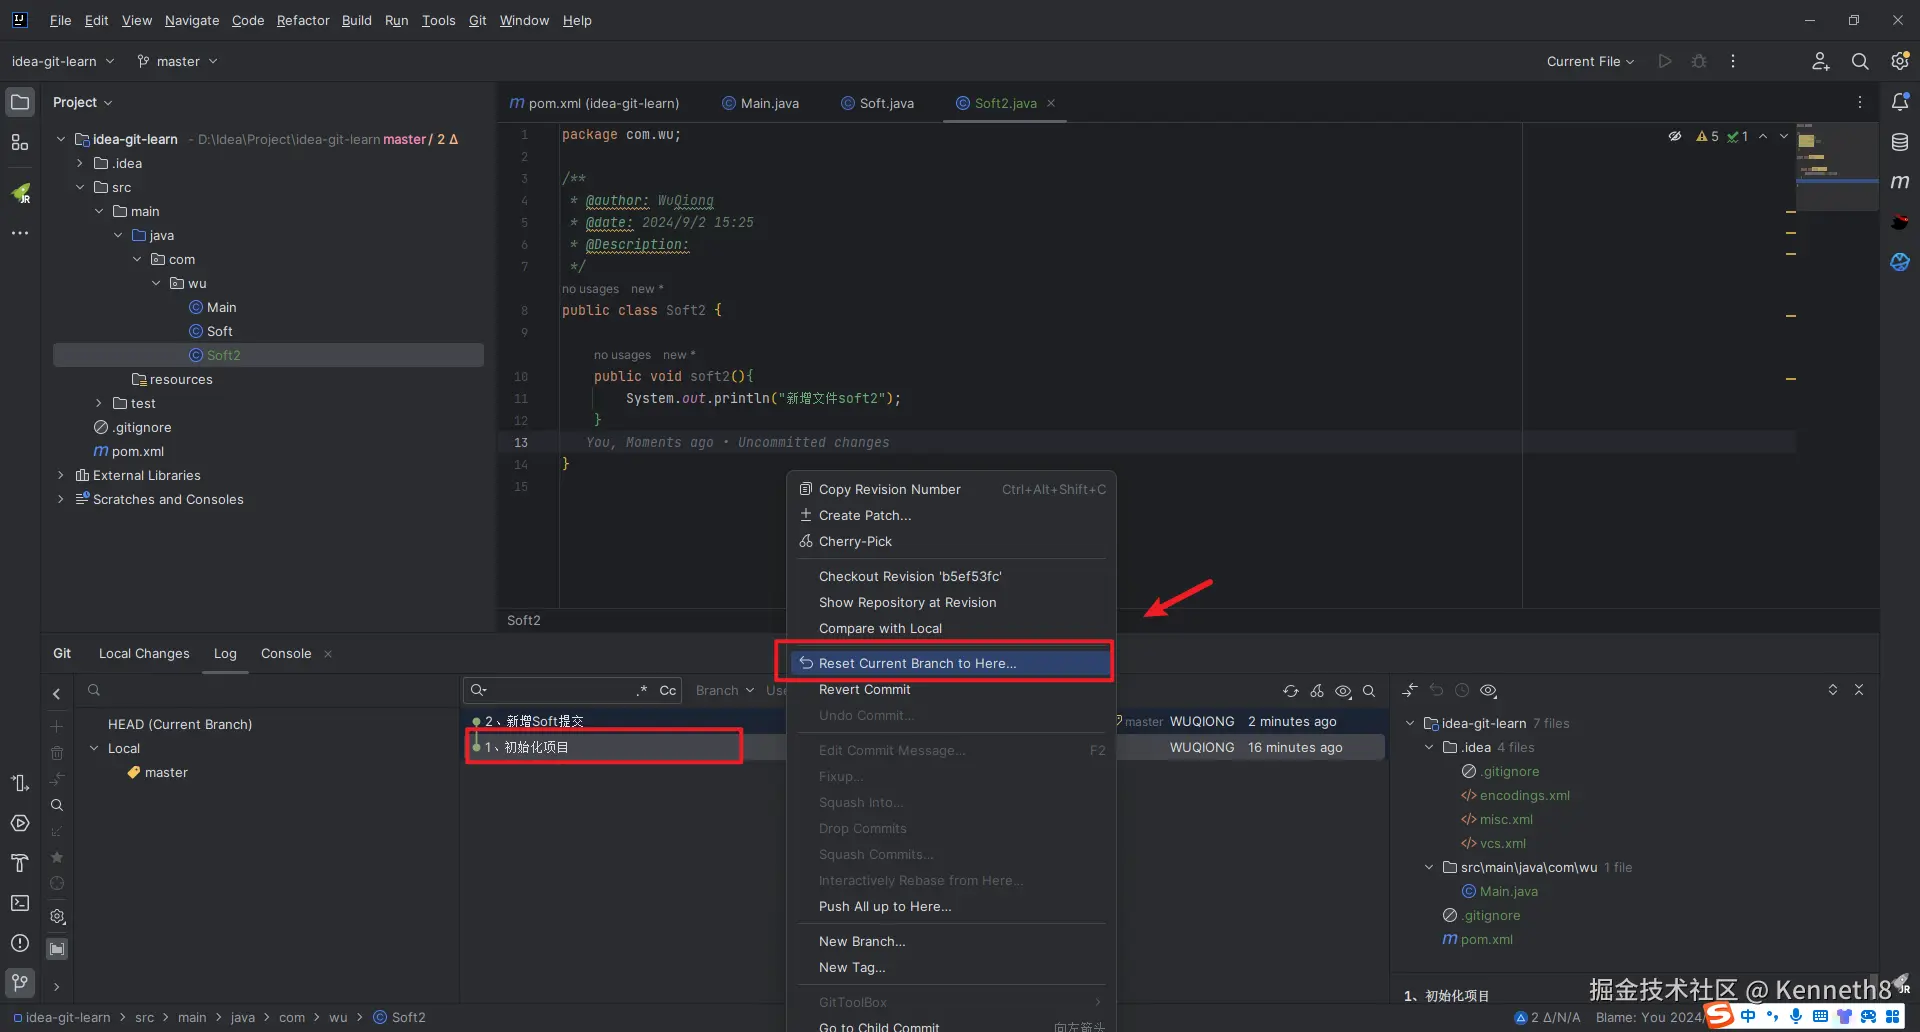Open the Database tool window icon

click(x=1900, y=142)
